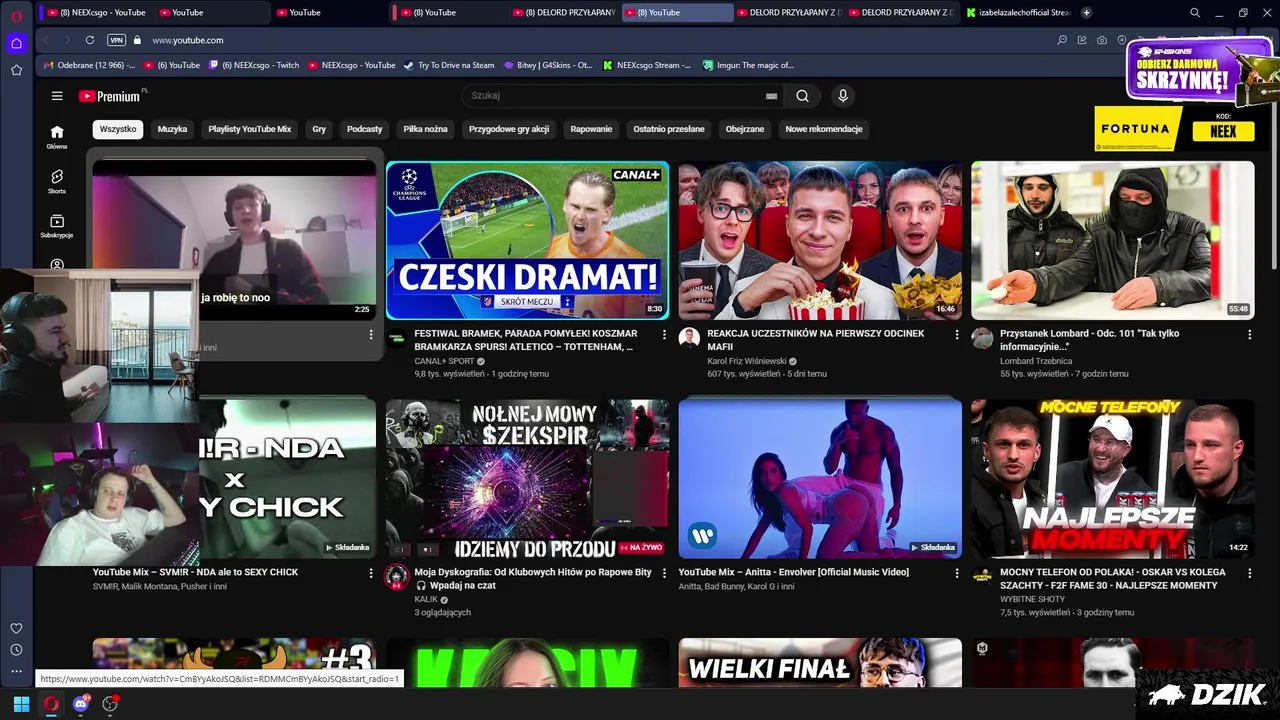Viewport: 1280px width, 720px height.
Task: Open tab search magnifier in title bar
Action: click(1194, 12)
